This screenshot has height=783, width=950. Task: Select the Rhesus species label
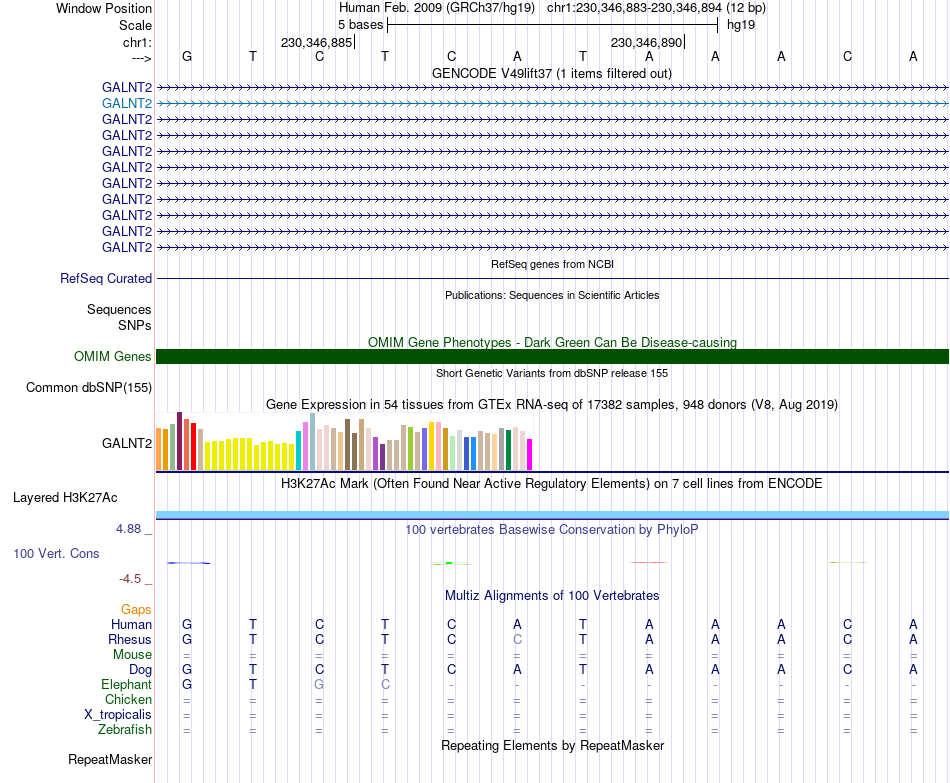(130, 640)
